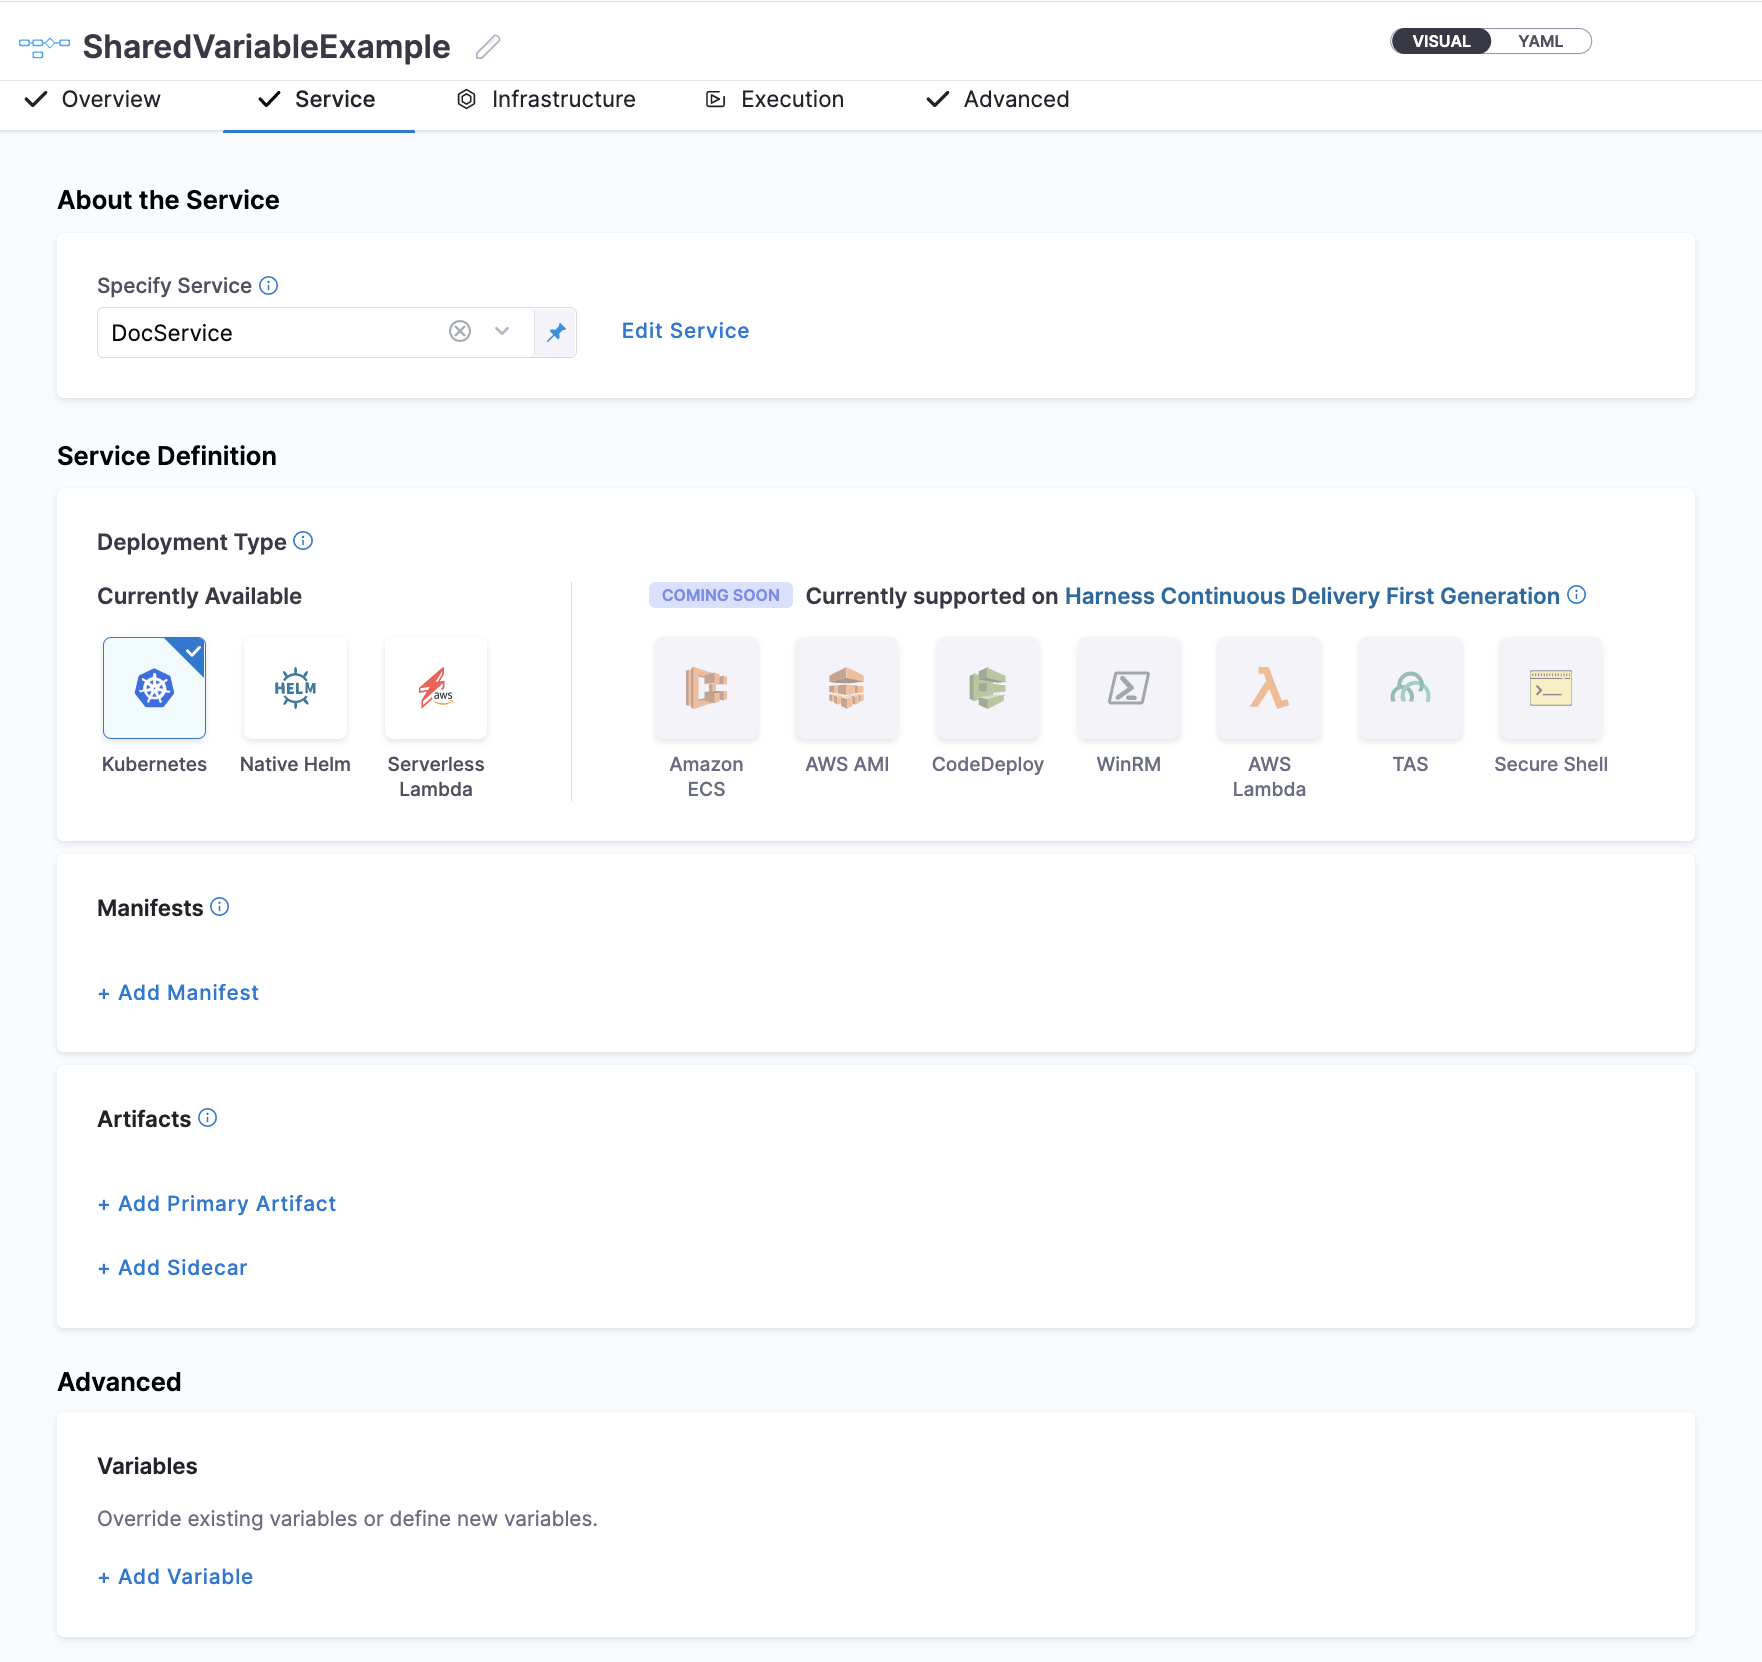This screenshot has height=1662, width=1762.
Task: Clear the DocService selection
Action: tap(460, 331)
